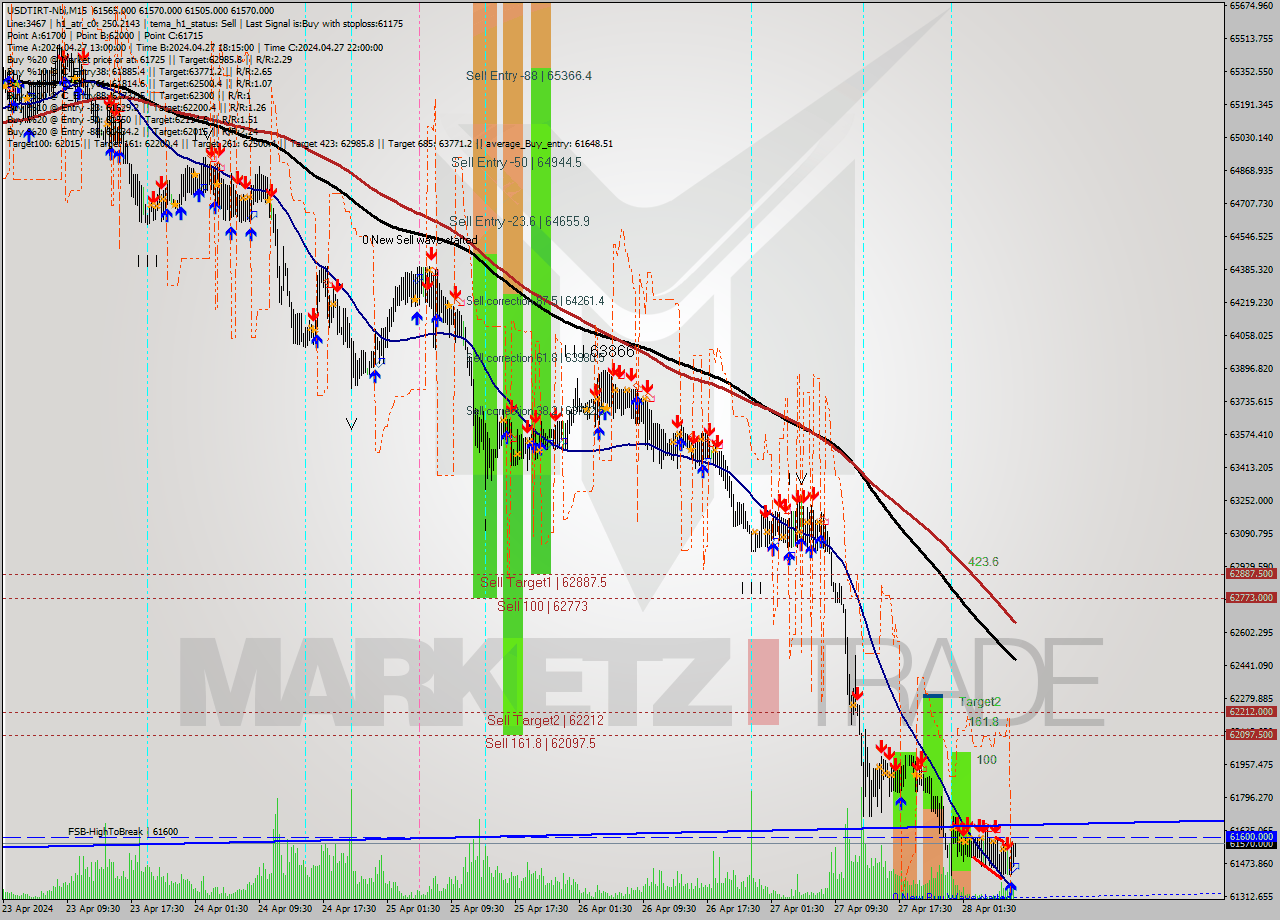Click the 'Sell 100 | 62773' label
This screenshot has width=1280, height=920.
[x=542, y=606]
